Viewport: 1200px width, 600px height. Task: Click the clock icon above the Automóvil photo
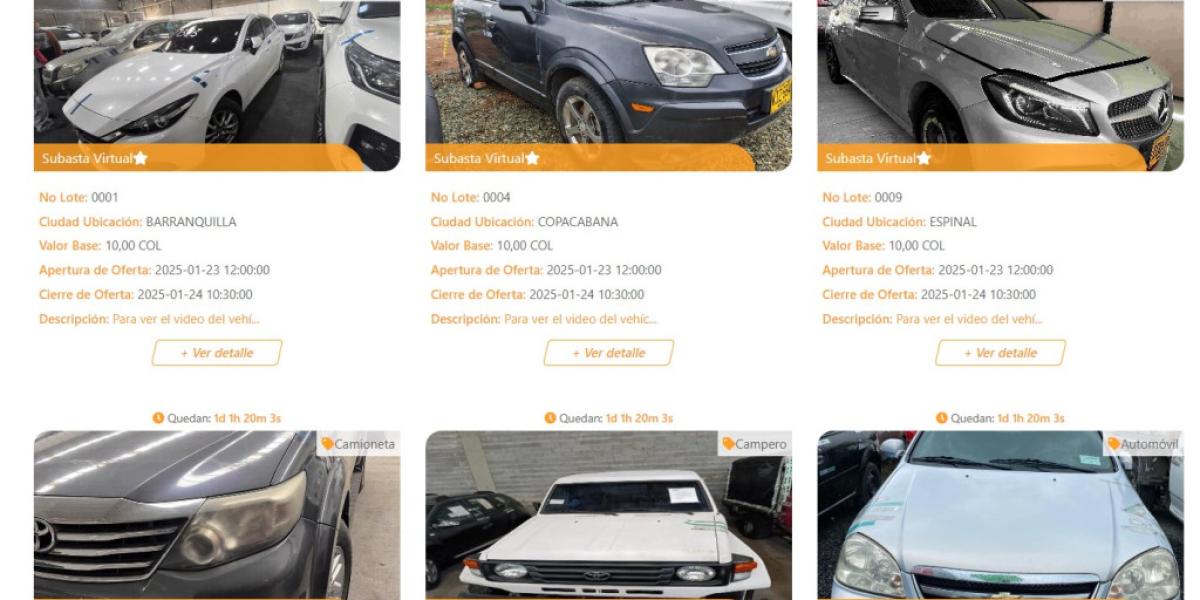tap(942, 418)
